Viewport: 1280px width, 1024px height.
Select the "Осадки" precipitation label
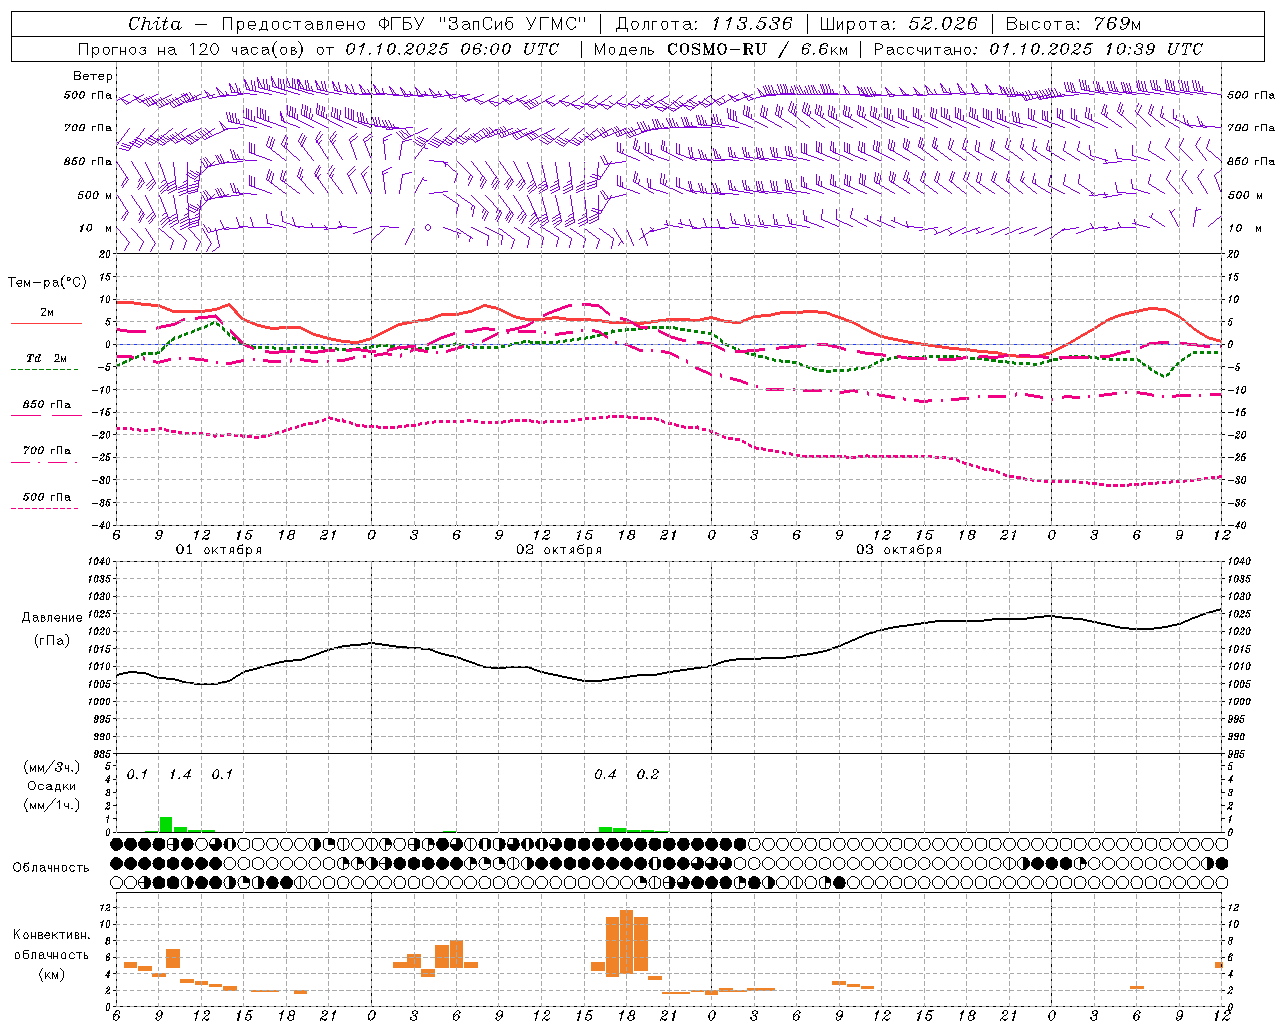pos(52,786)
